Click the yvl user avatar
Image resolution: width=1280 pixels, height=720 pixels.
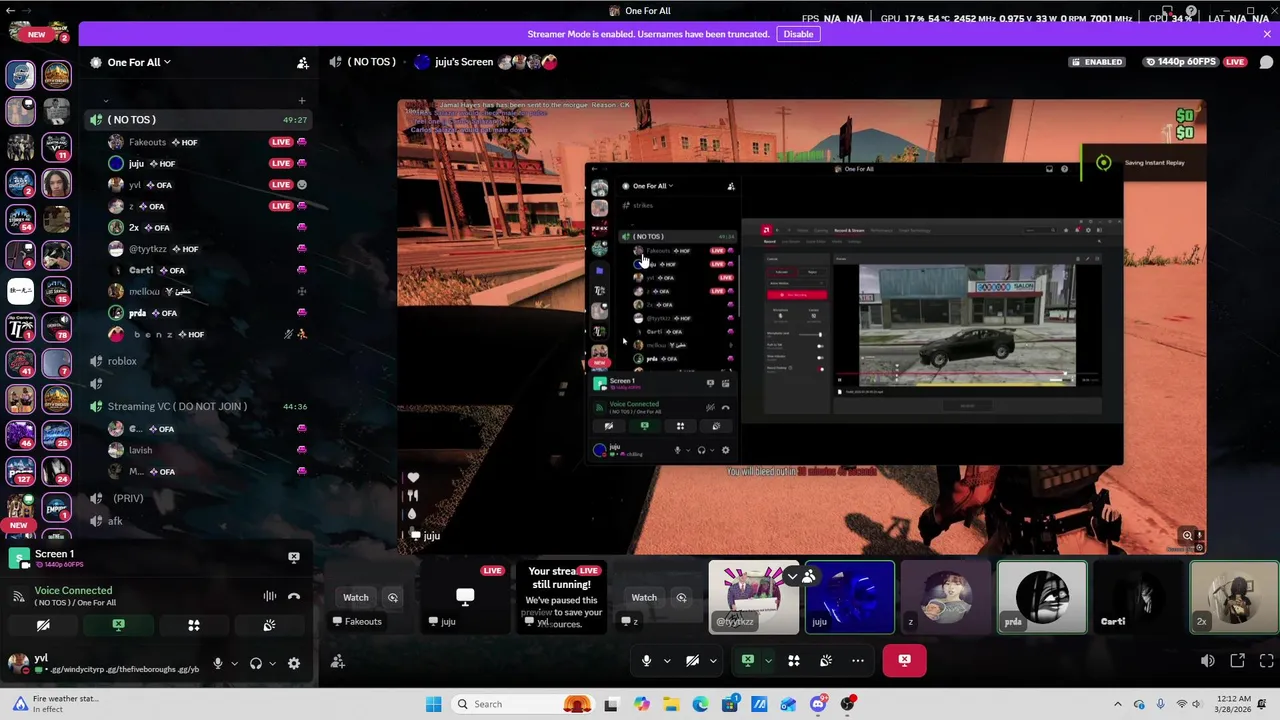(x=19, y=662)
